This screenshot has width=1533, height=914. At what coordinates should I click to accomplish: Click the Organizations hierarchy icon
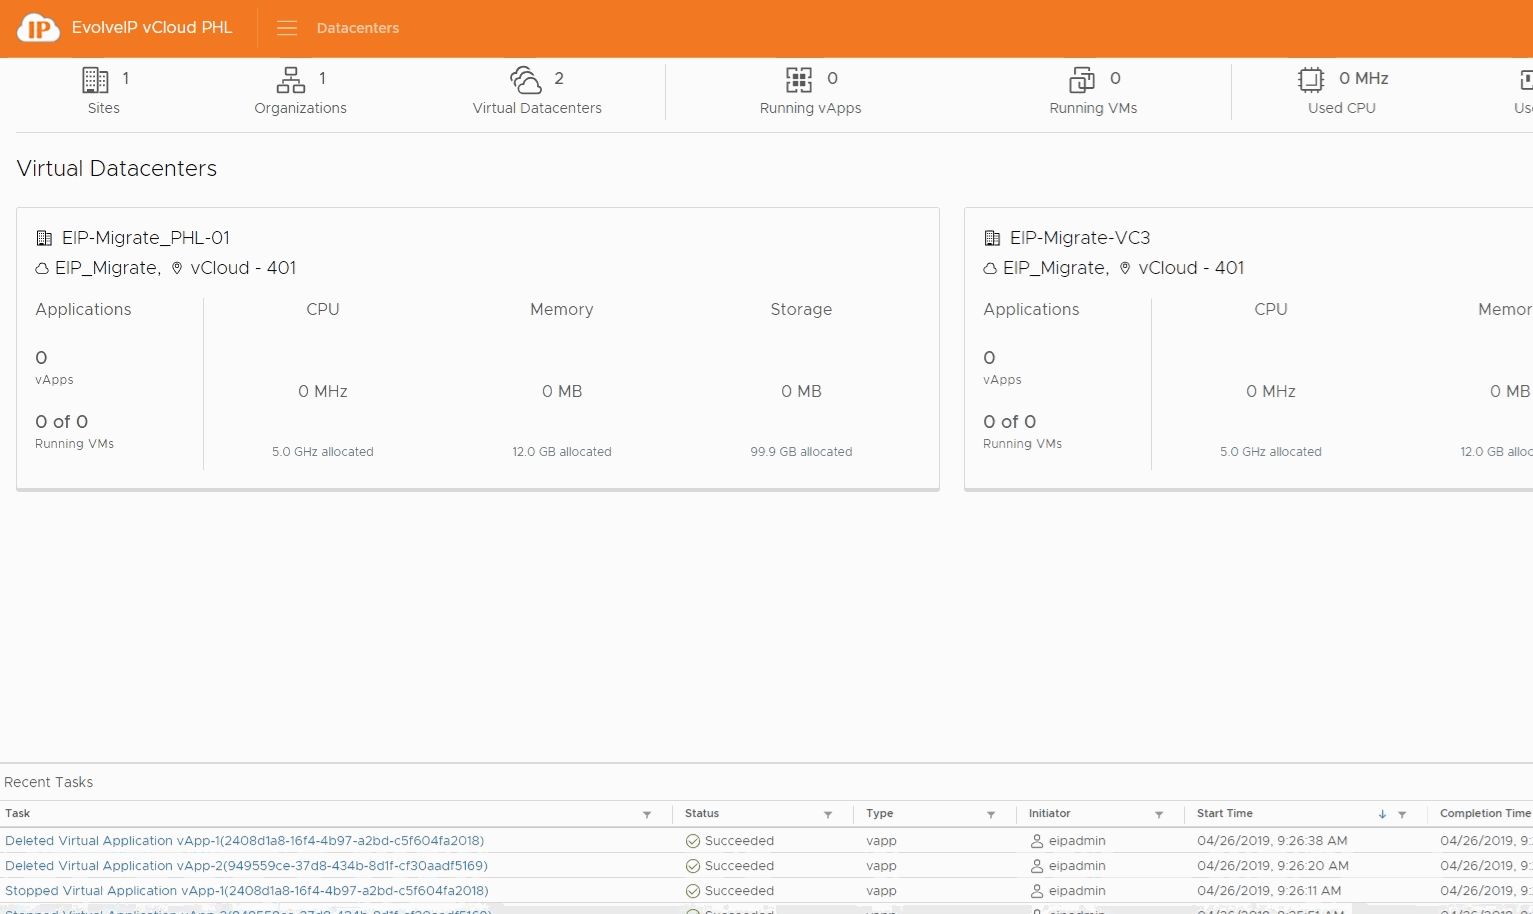291,80
